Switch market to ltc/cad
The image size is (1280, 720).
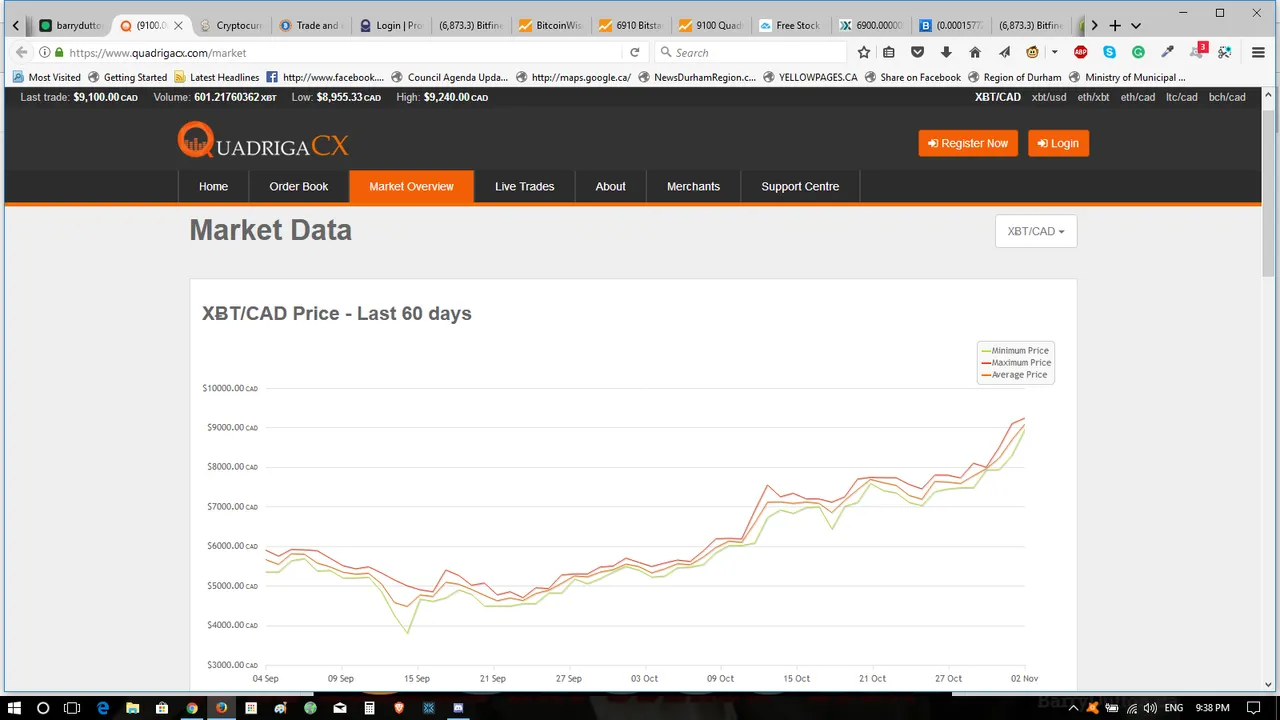pyautogui.click(x=1182, y=97)
